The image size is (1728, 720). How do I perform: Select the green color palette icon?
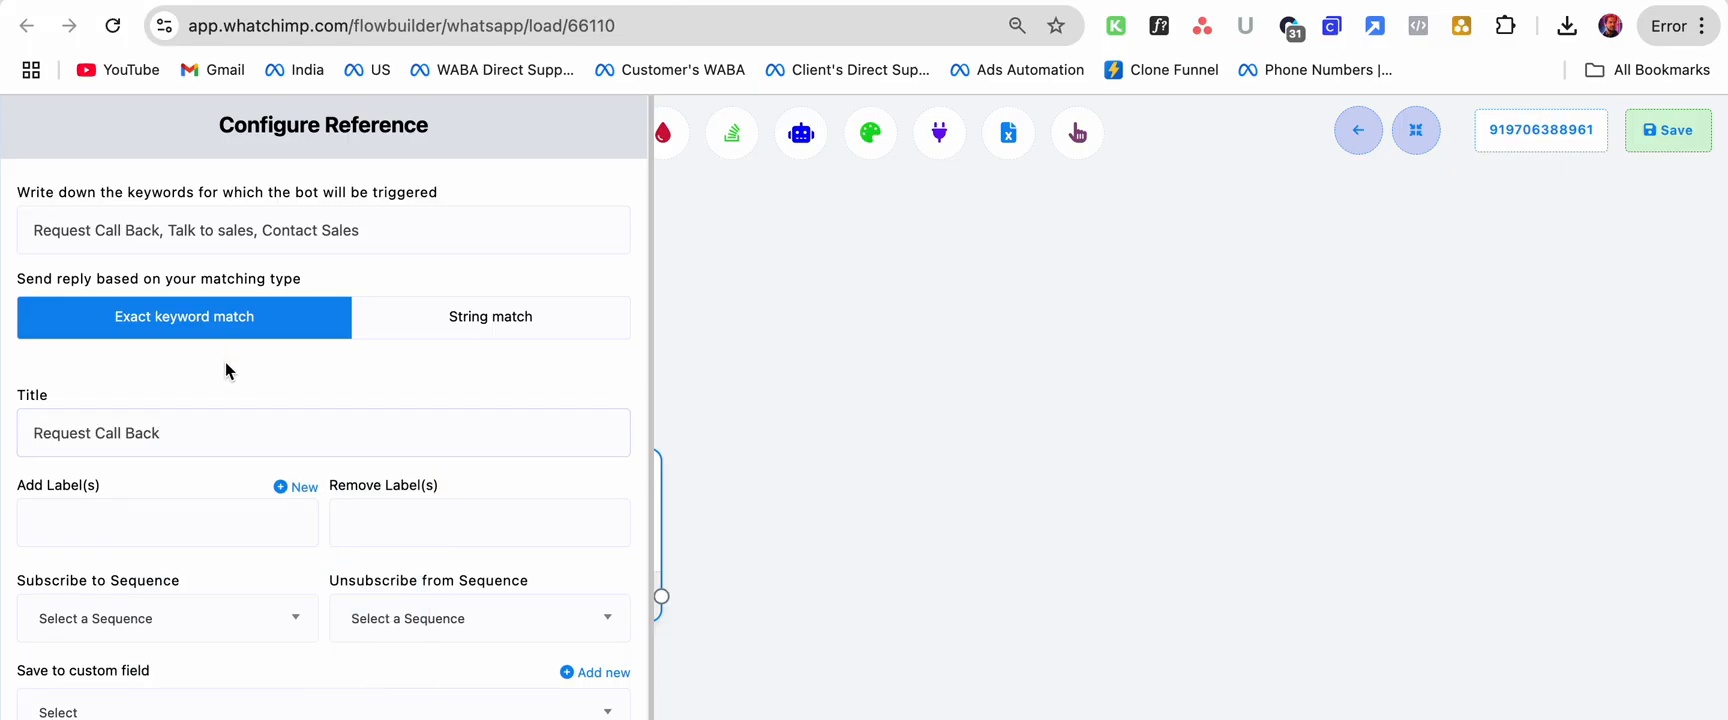pyautogui.click(x=870, y=132)
